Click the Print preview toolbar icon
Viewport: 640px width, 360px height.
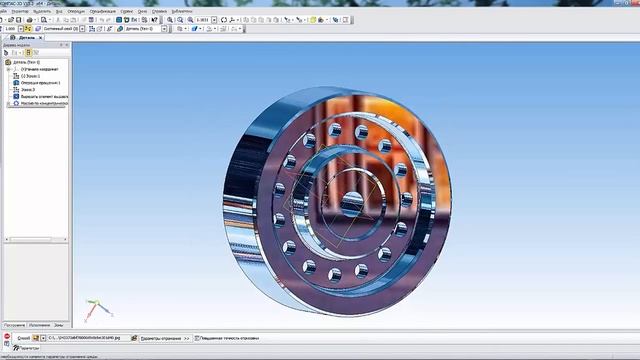coord(44,20)
